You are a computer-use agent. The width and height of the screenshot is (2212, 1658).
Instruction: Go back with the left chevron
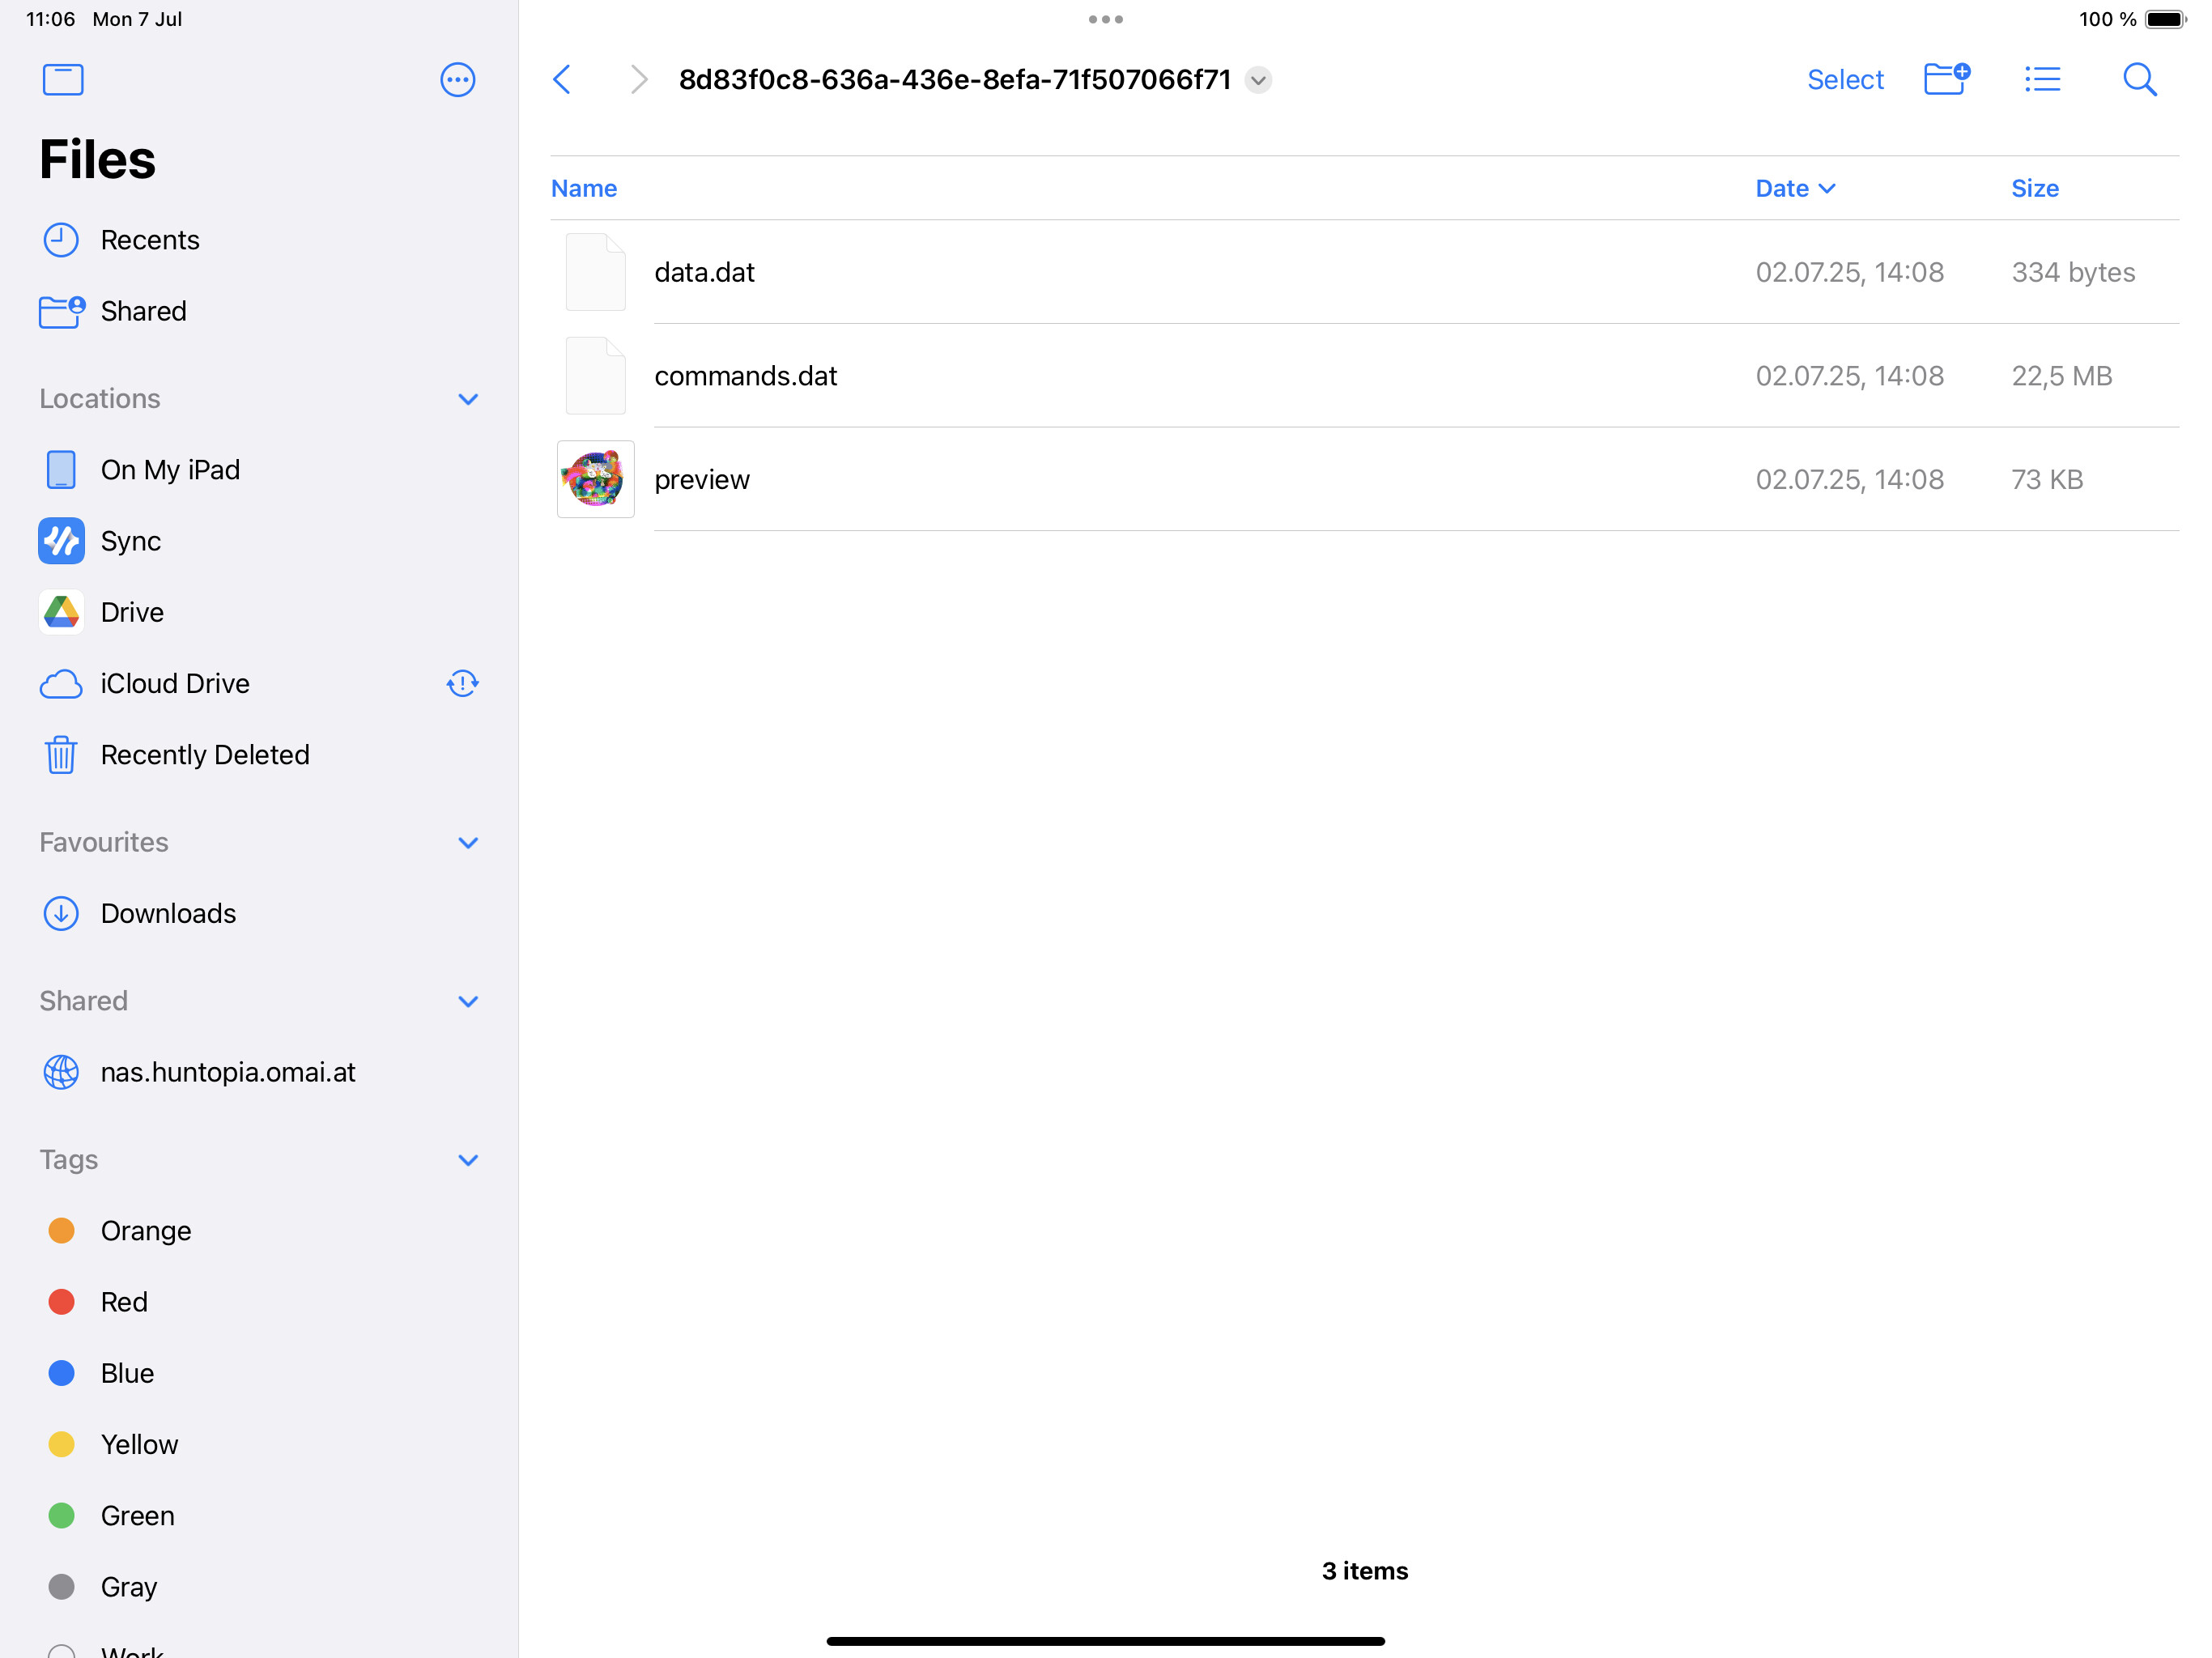pos(563,80)
